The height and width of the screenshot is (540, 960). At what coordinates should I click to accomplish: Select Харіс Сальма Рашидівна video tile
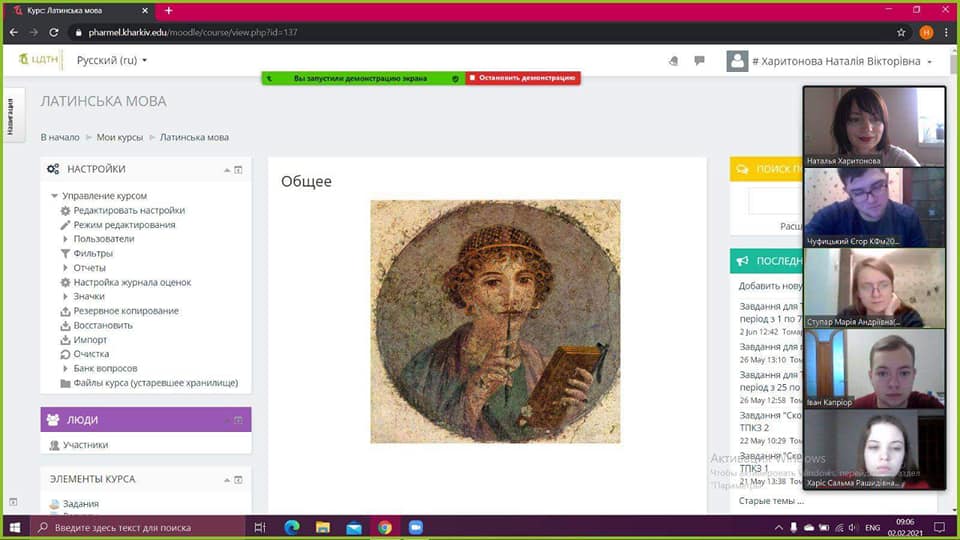click(874, 449)
